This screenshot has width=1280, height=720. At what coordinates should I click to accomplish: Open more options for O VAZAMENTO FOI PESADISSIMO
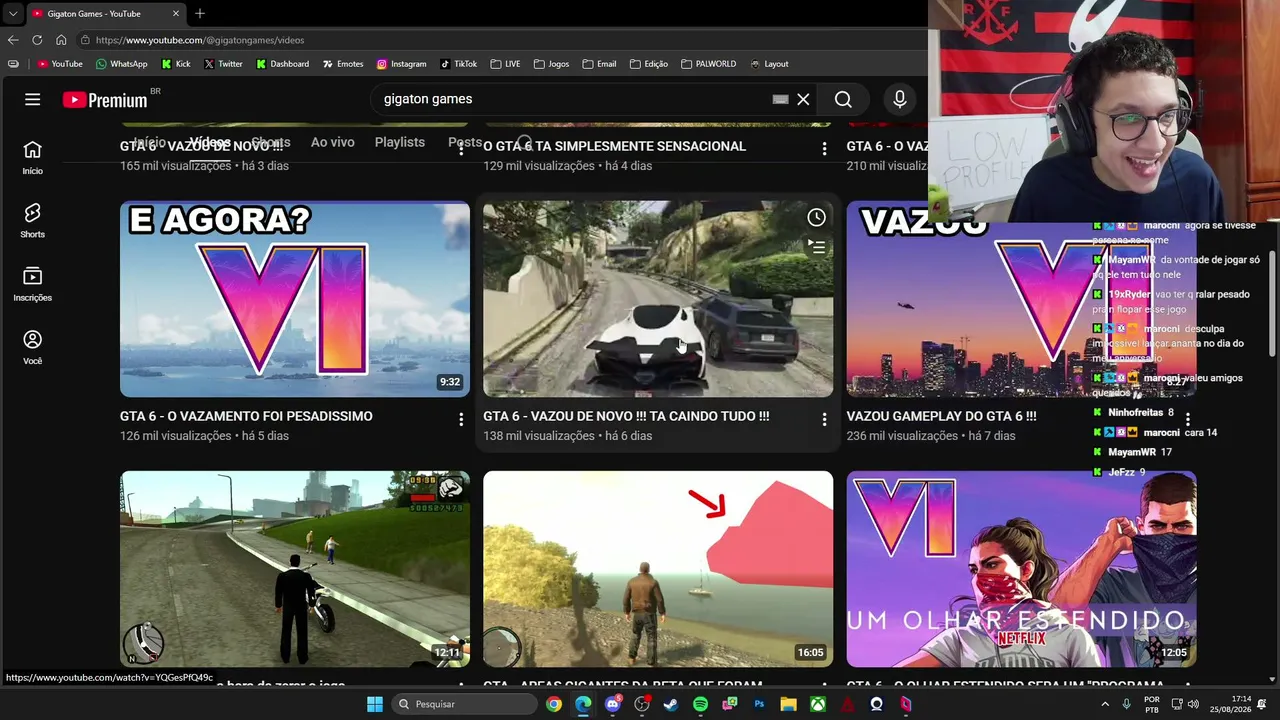[x=461, y=419]
